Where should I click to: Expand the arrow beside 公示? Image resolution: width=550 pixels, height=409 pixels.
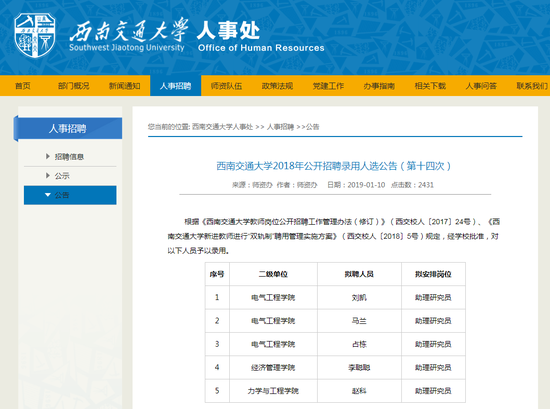[48, 175]
